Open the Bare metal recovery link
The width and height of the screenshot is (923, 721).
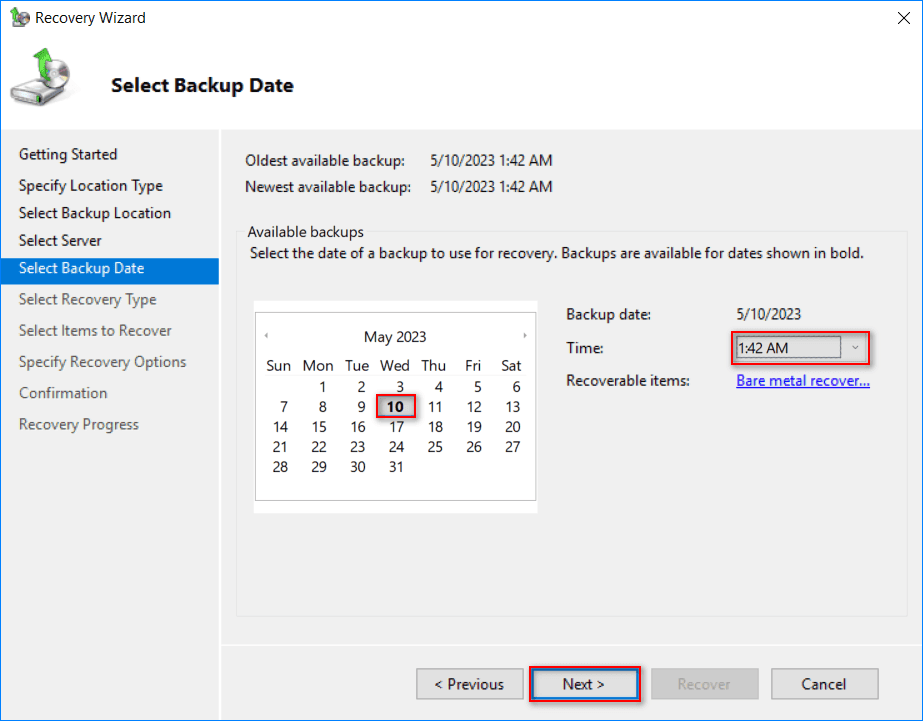(x=803, y=381)
